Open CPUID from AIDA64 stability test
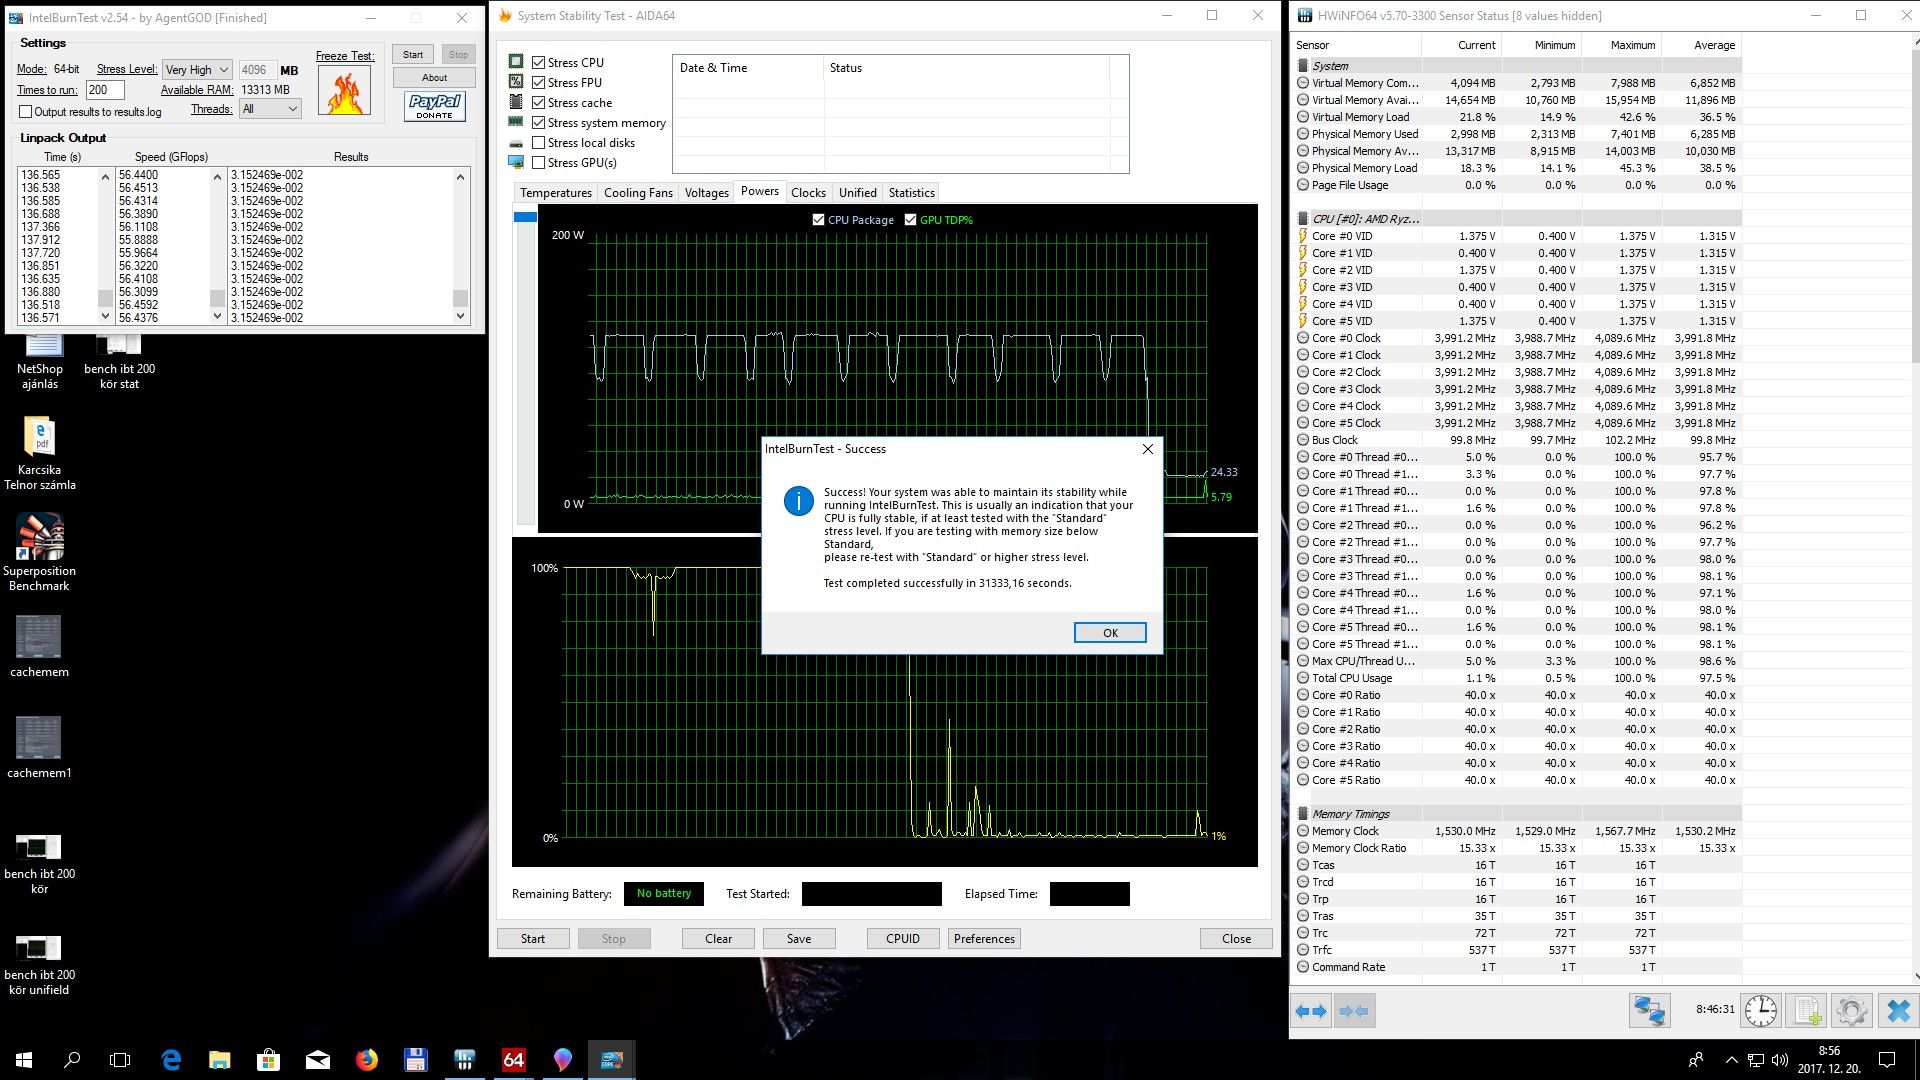This screenshot has height=1080, width=1920. [x=903, y=939]
